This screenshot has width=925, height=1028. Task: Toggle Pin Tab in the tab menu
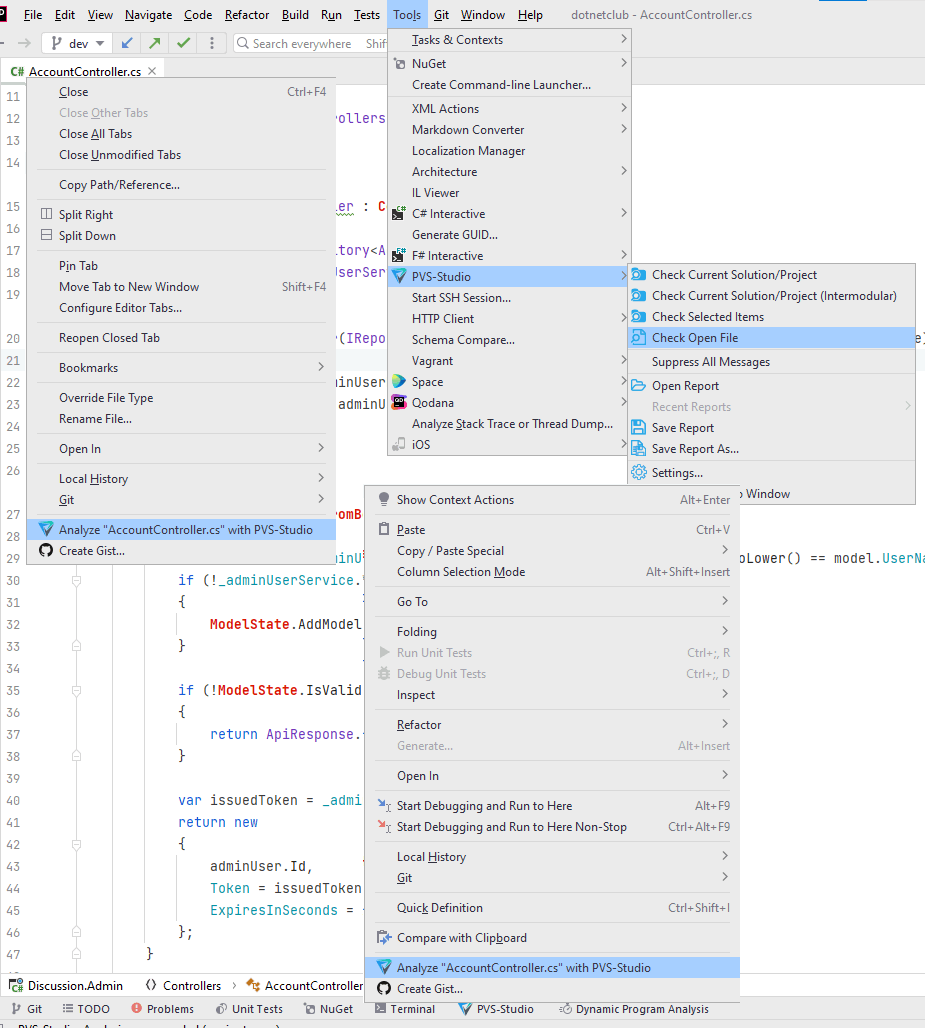pyautogui.click(x=78, y=266)
